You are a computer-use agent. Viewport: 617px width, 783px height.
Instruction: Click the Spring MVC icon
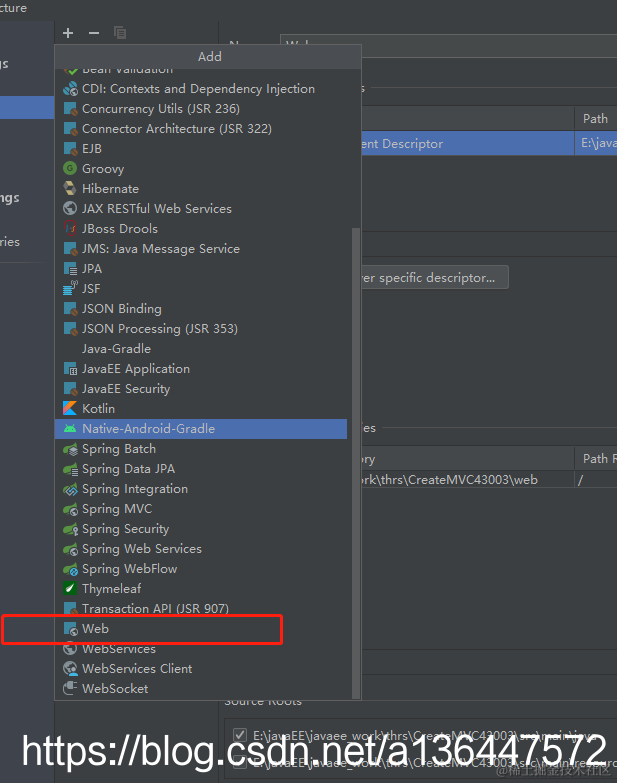coord(70,509)
